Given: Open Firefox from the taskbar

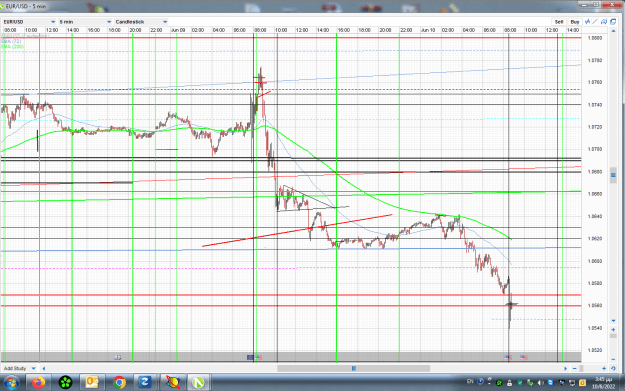Looking at the screenshot, I should (x=39, y=383).
